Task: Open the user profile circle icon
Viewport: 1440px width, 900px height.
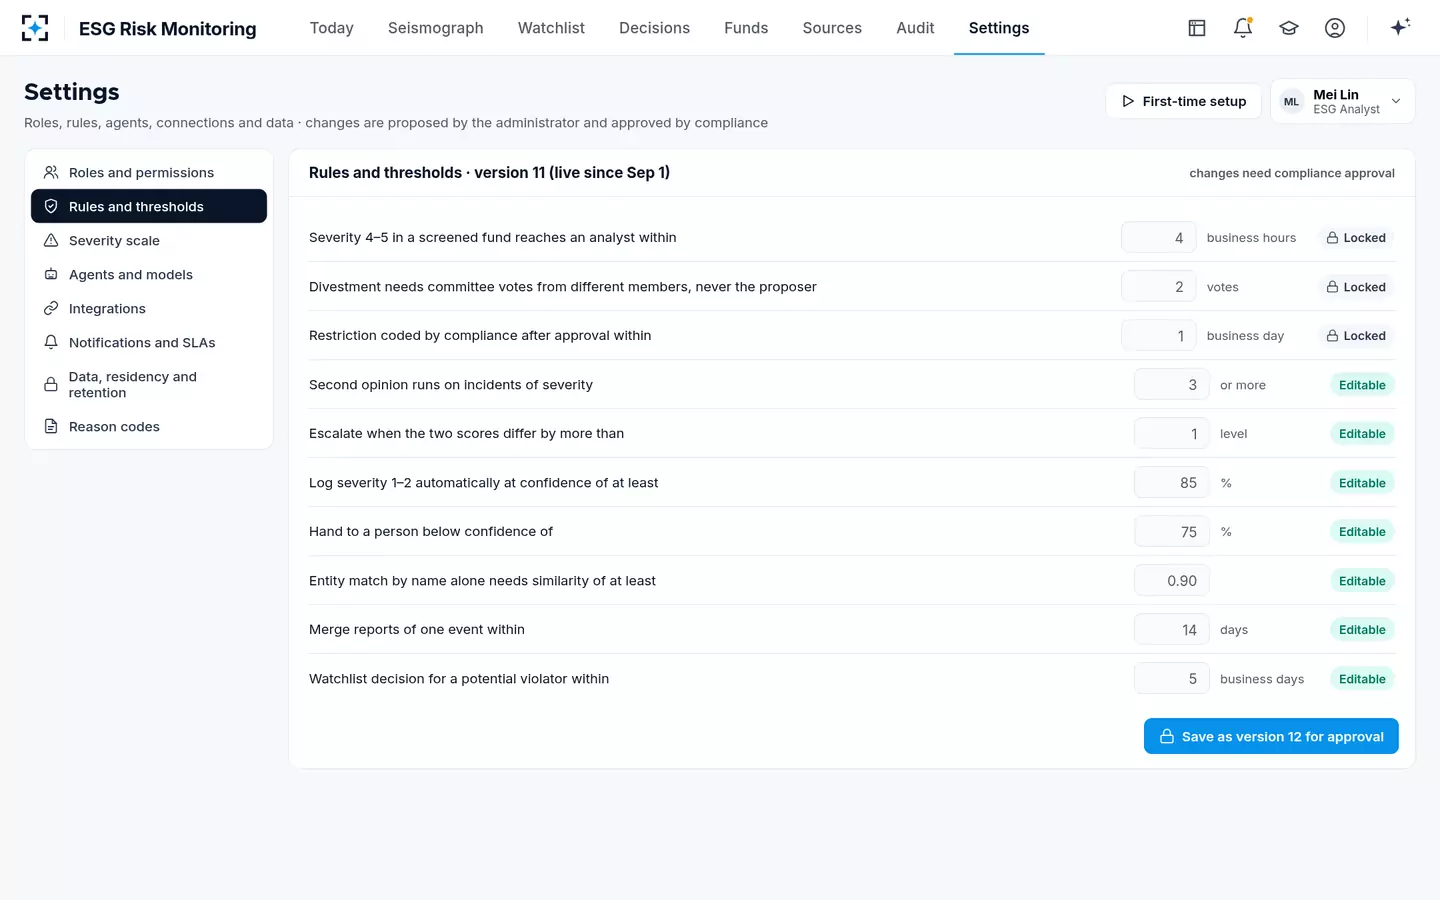Action: point(1335,28)
